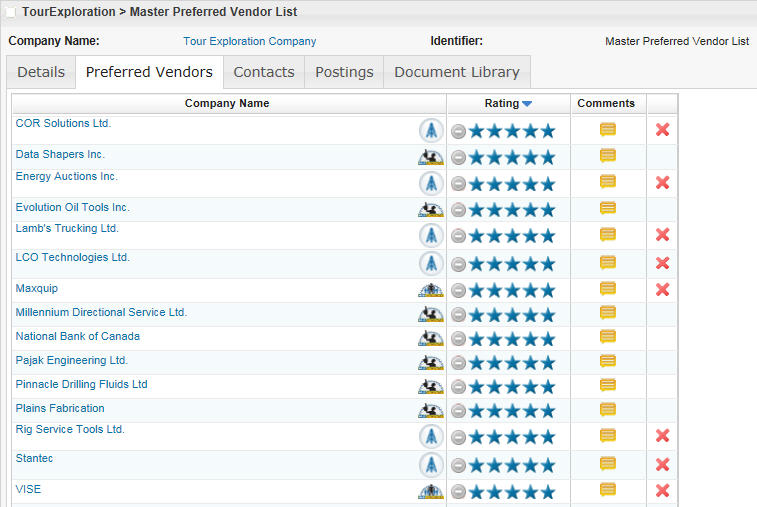Remove Stantec with the red X icon
757x507 pixels.
[x=662, y=464]
